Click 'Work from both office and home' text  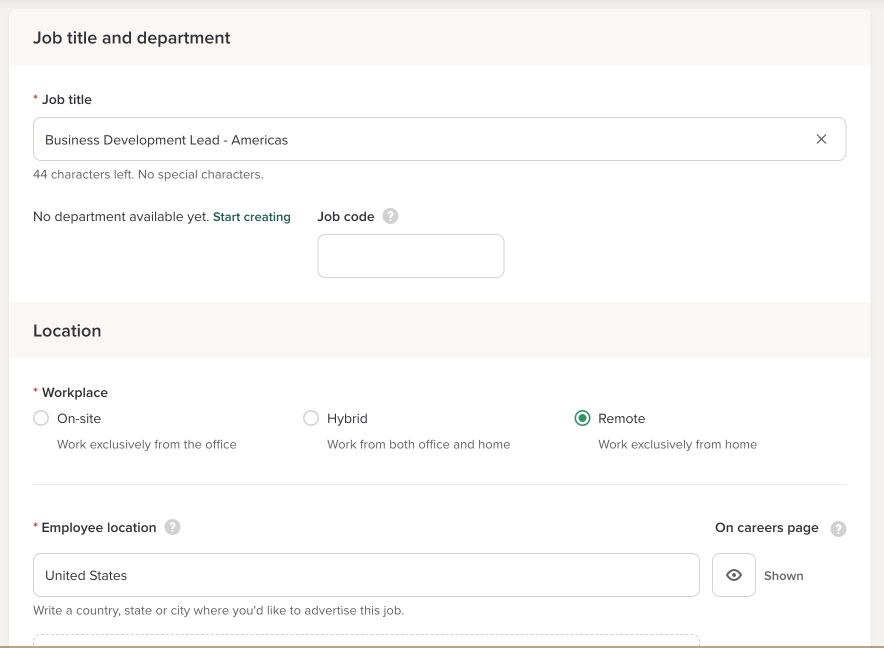[418, 444]
